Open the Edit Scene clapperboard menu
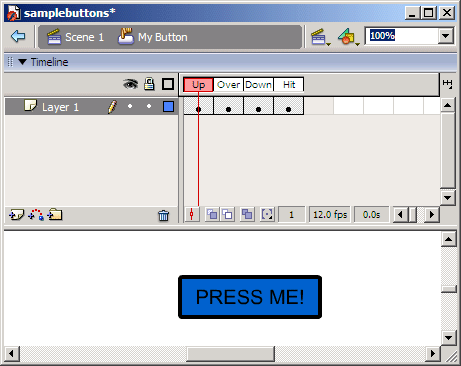The image size is (461, 366). pyautogui.click(x=320, y=37)
